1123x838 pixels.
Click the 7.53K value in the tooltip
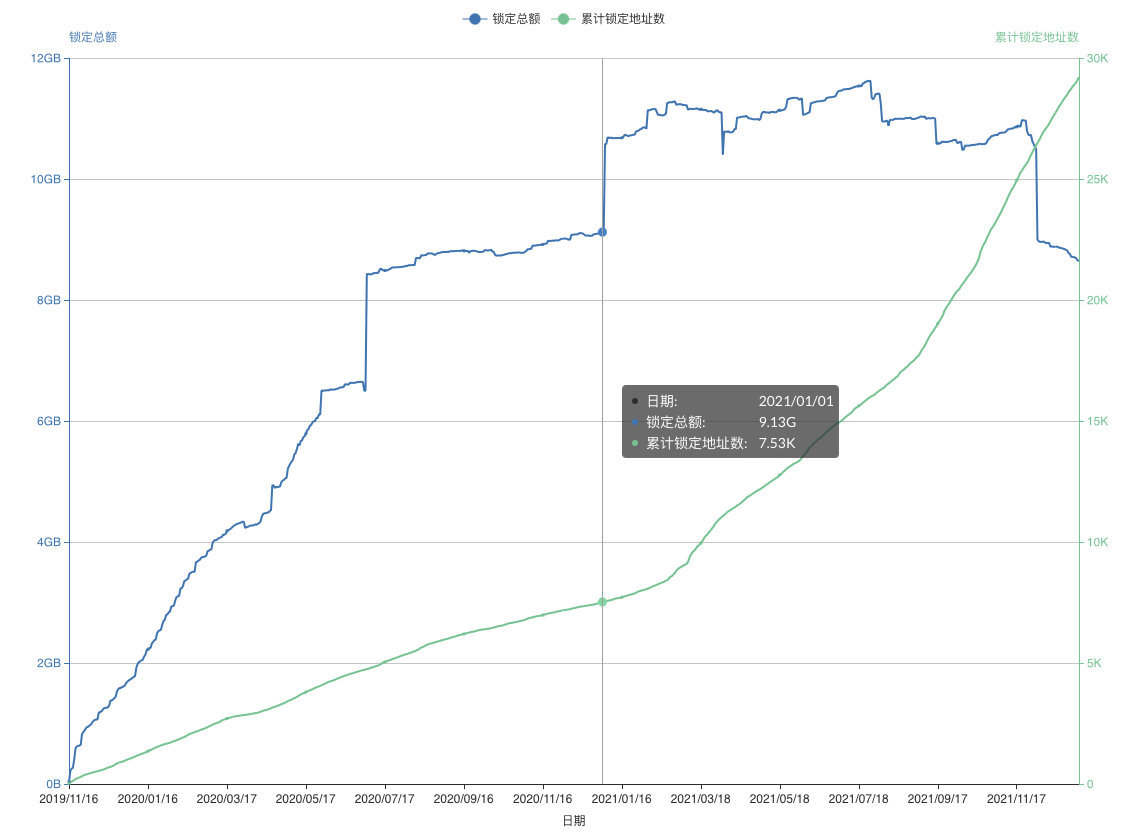[x=777, y=443]
